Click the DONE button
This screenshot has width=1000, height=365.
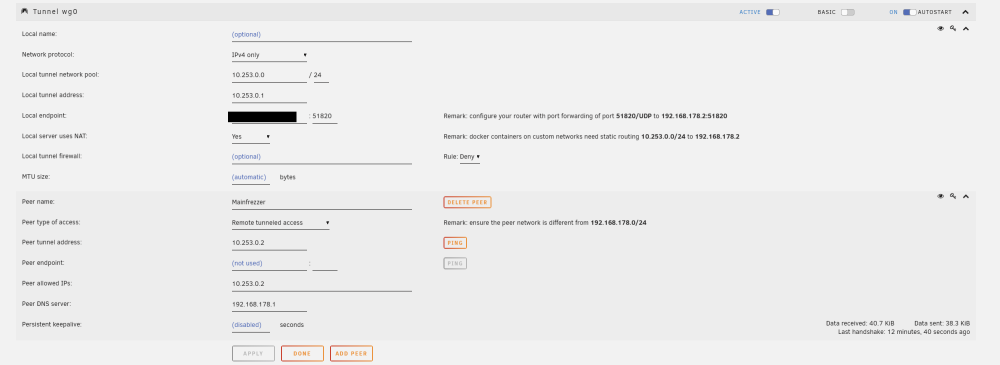[302, 354]
